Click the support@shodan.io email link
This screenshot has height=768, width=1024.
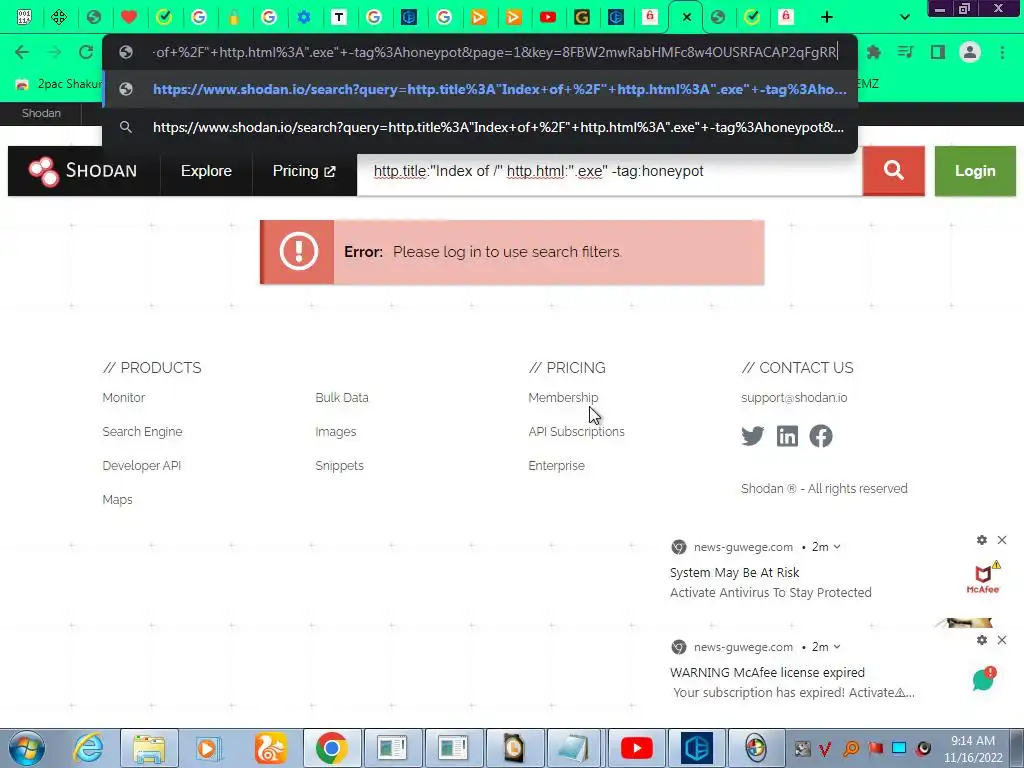(x=794, y=398)
